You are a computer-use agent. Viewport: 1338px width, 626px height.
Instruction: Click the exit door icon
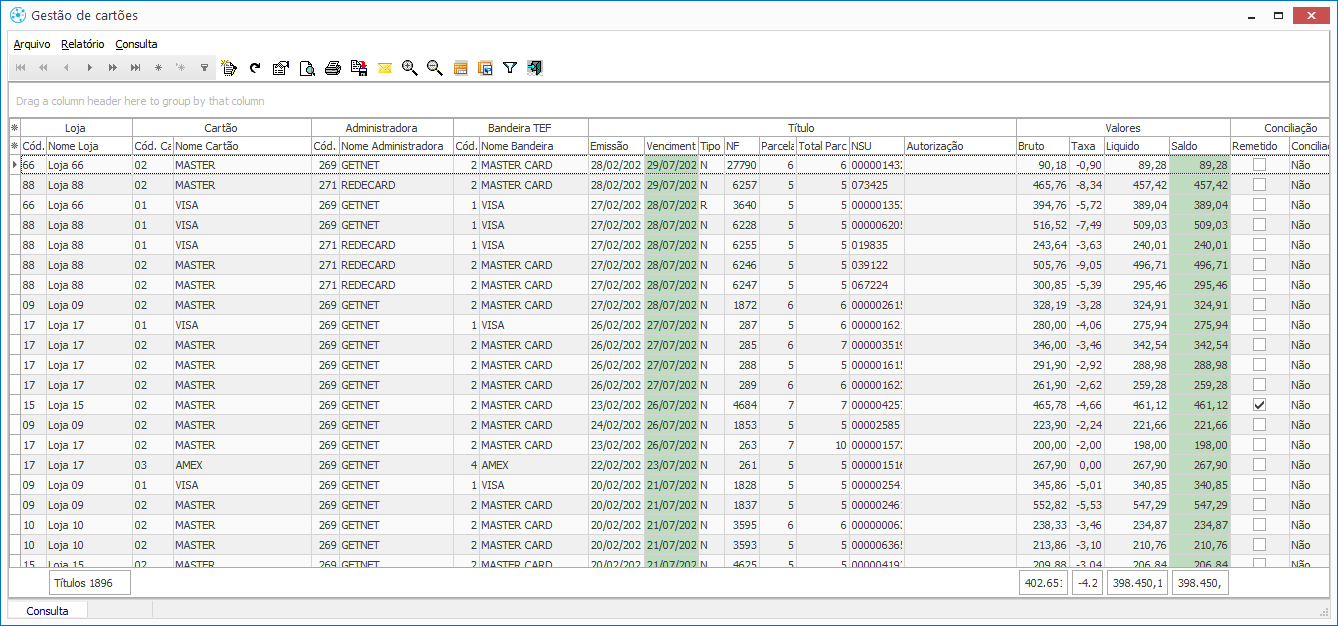point(535,68)
